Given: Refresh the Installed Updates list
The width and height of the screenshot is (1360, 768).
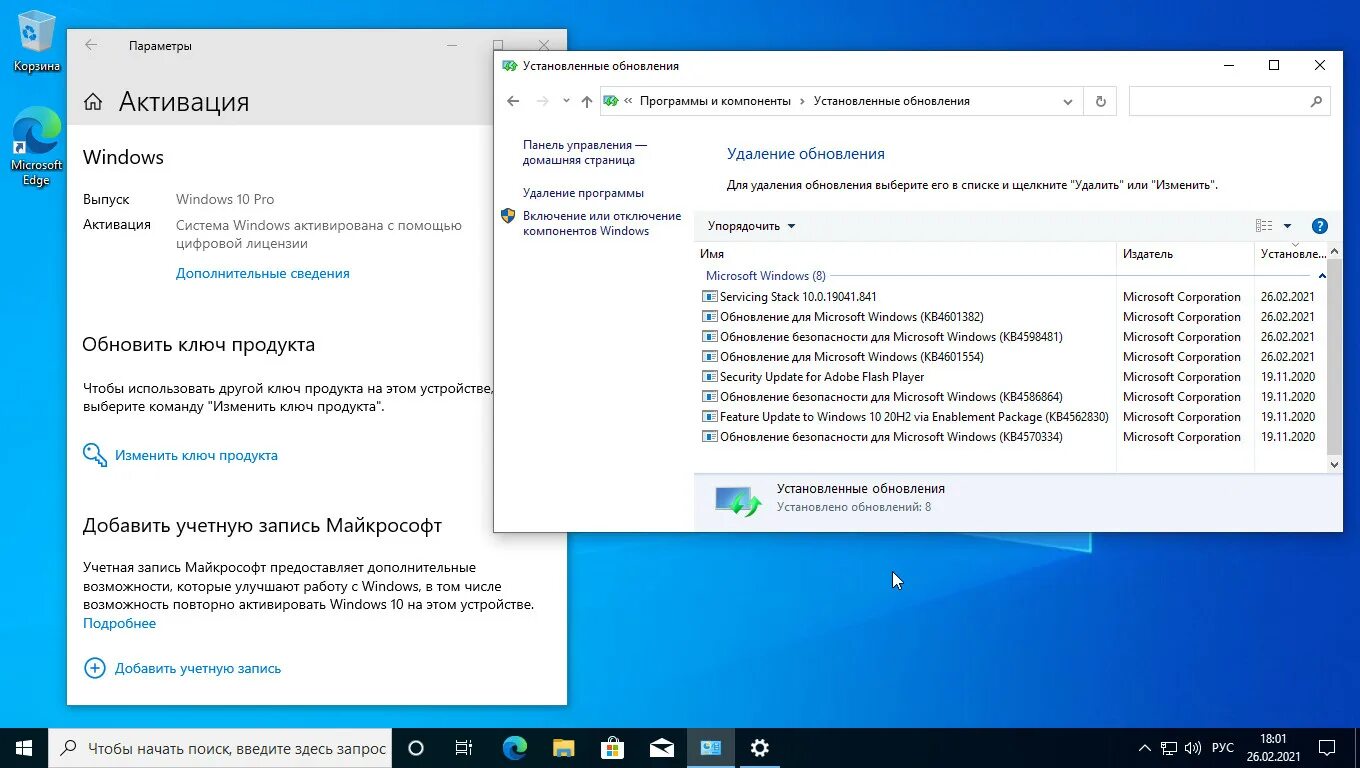Looking at the screenshot, I should [x=1101, y=101].
